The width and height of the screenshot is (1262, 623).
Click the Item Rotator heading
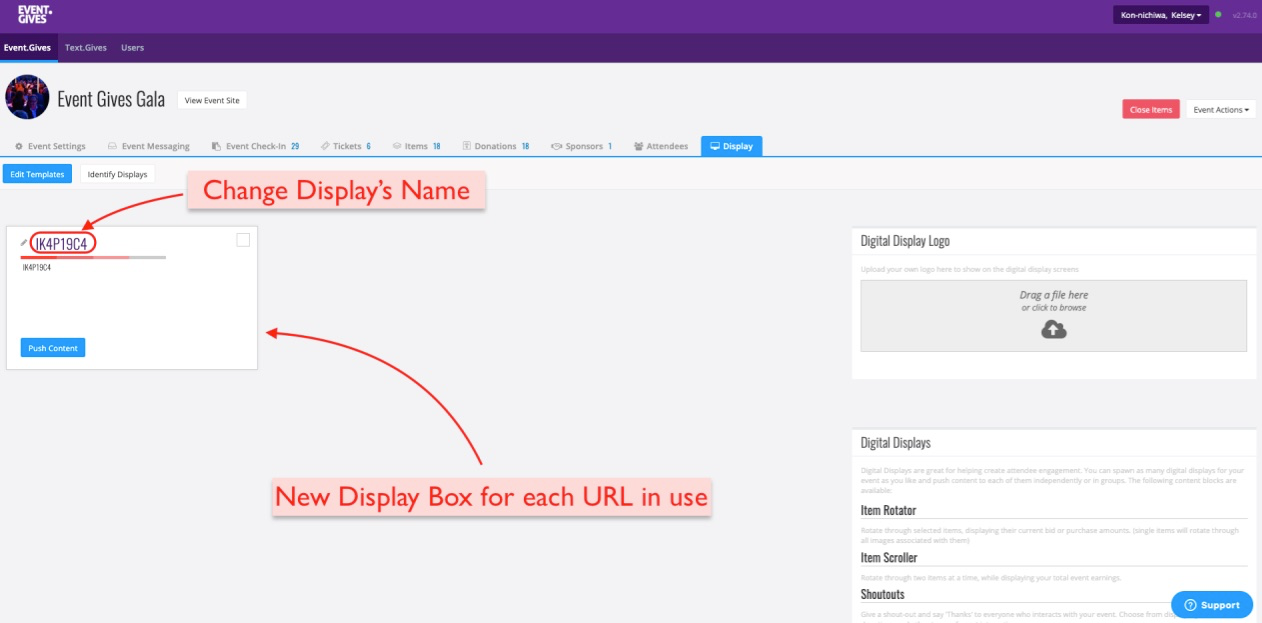(x=888, y=510)
